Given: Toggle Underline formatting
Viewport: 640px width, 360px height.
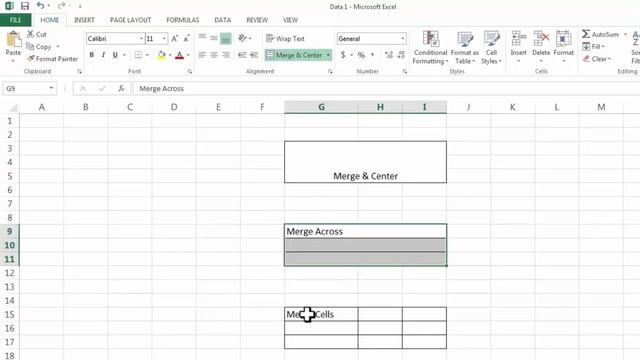Looking at the screenshot, I should coord(115,55).
